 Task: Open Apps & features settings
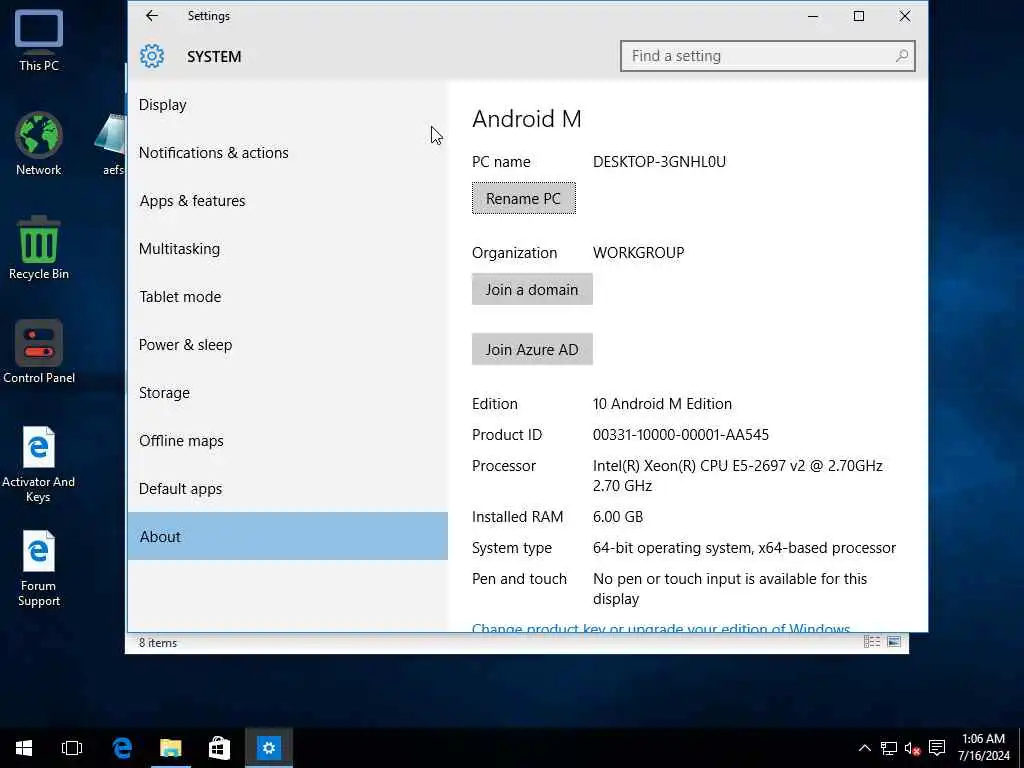tap(287, 200)
